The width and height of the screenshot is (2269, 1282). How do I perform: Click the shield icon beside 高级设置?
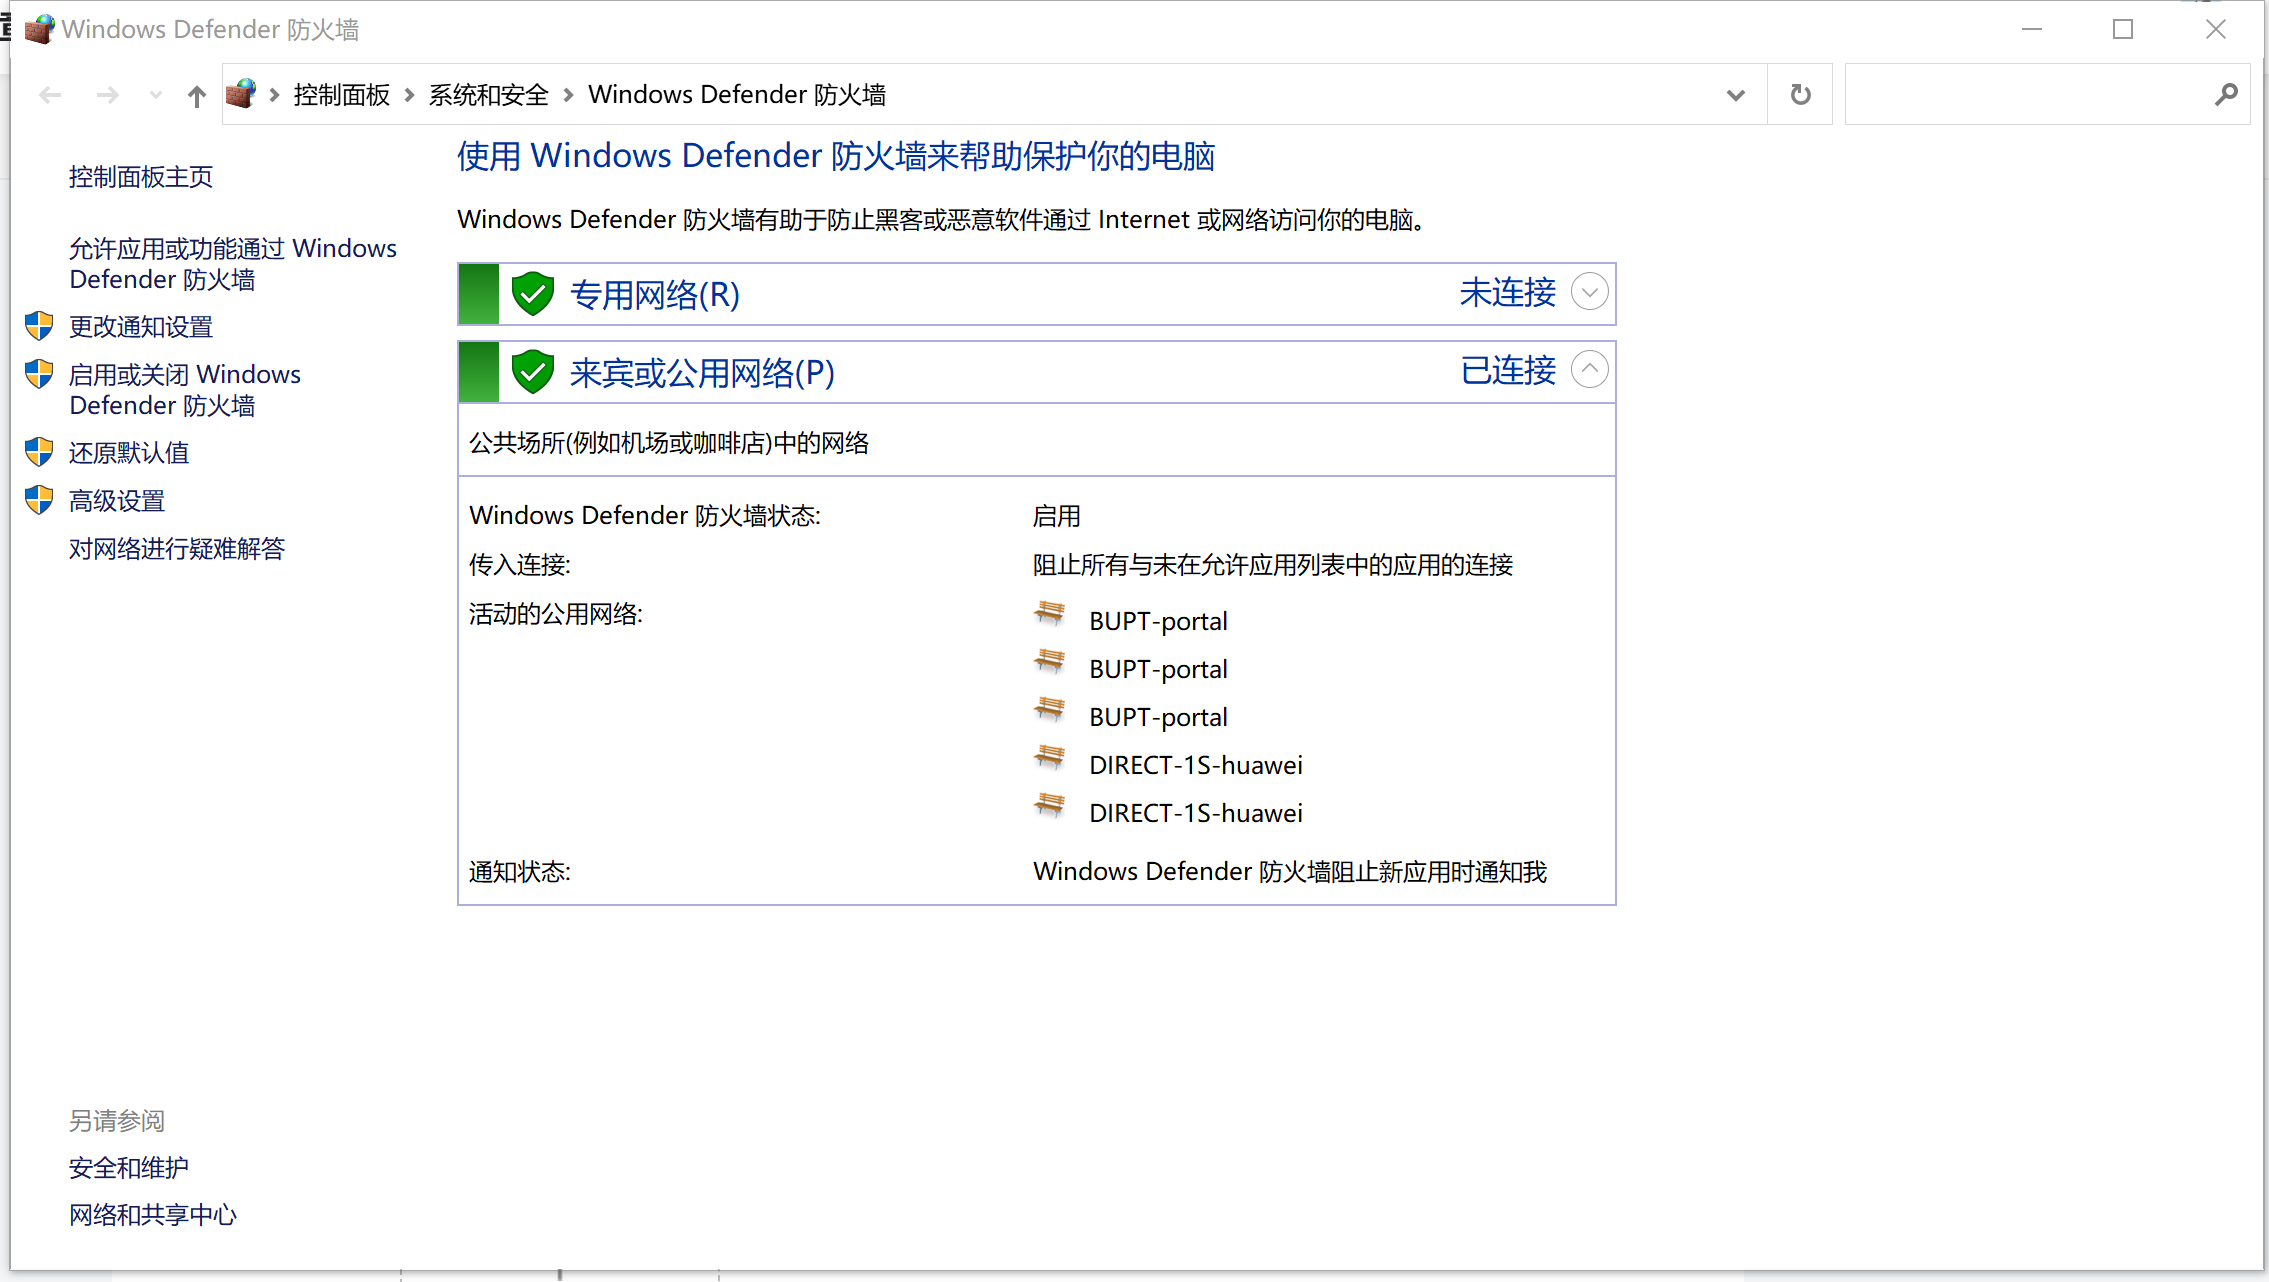[37, 499]
